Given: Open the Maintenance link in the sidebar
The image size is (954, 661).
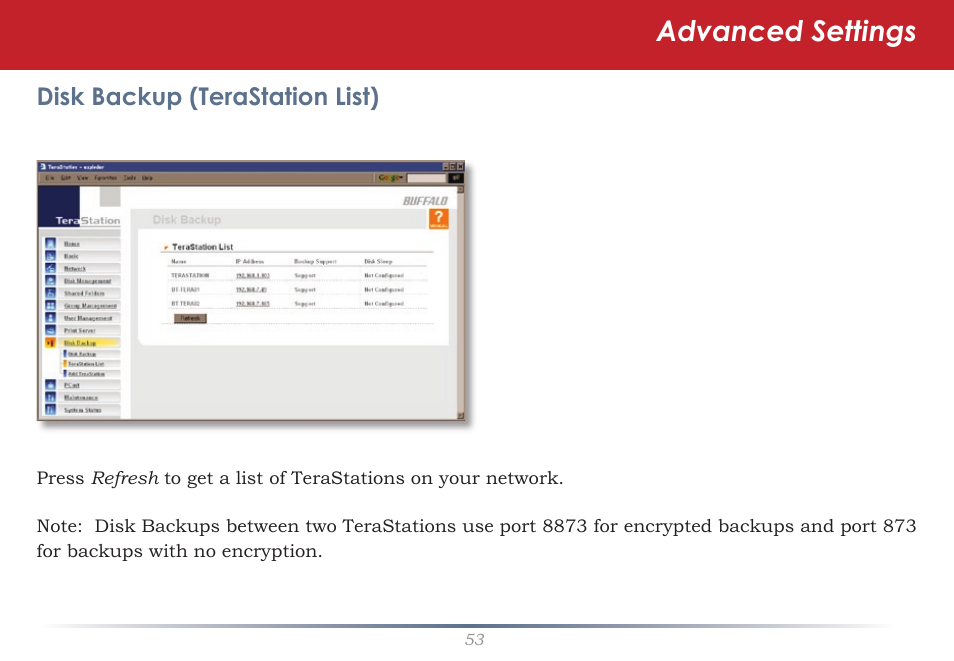Looking at the screenshot, I should 81,397.
